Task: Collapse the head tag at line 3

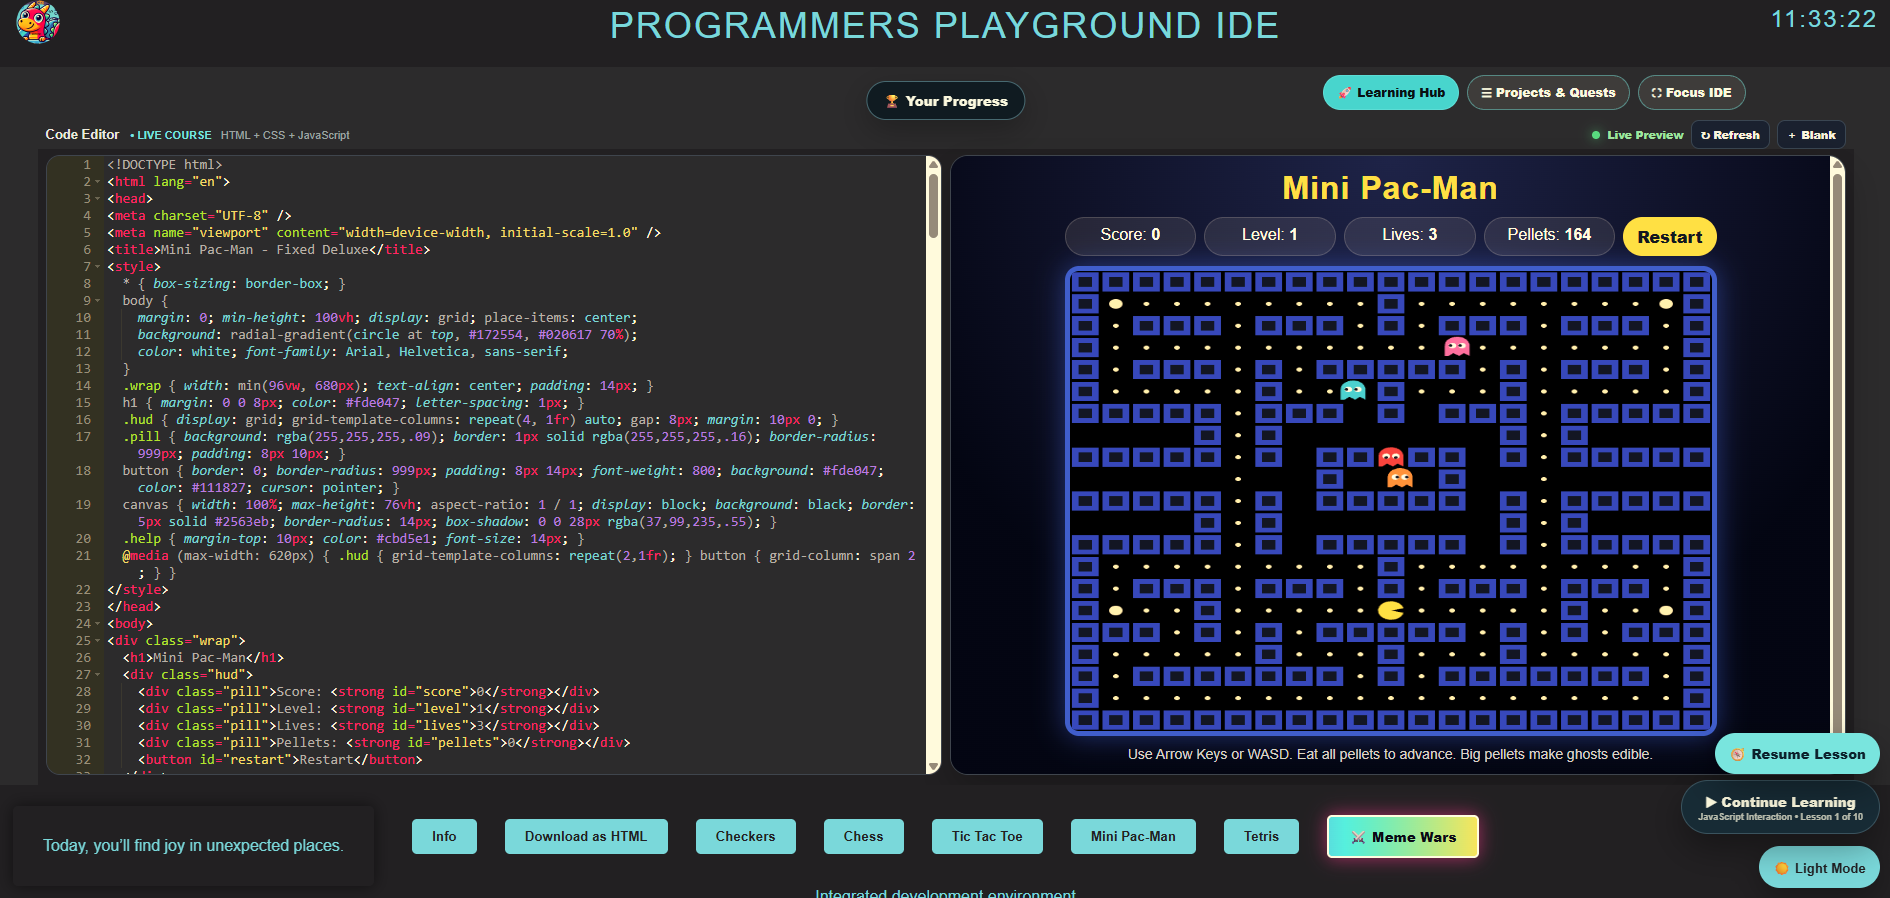Action: pyautogui.click(x=97, y=199)
